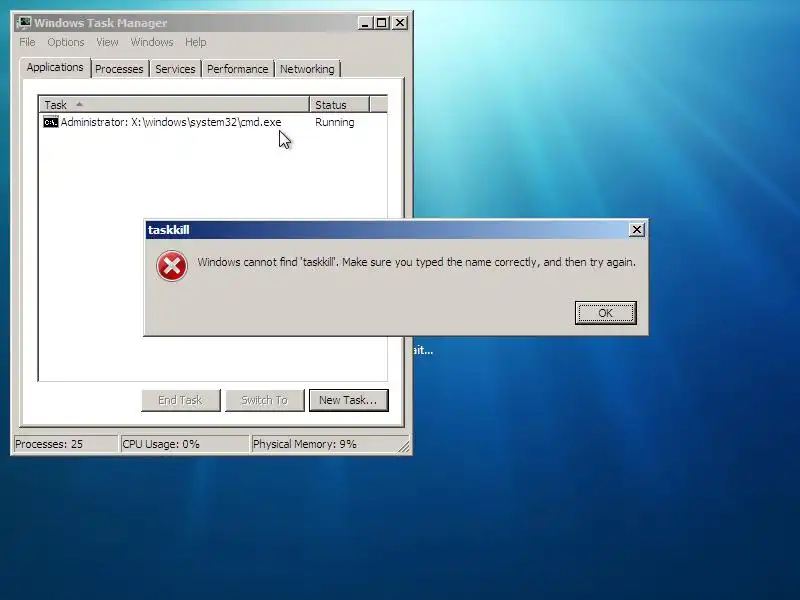Click the New Task... button
This screenshot has height=600, width=800.
(348, 400)
